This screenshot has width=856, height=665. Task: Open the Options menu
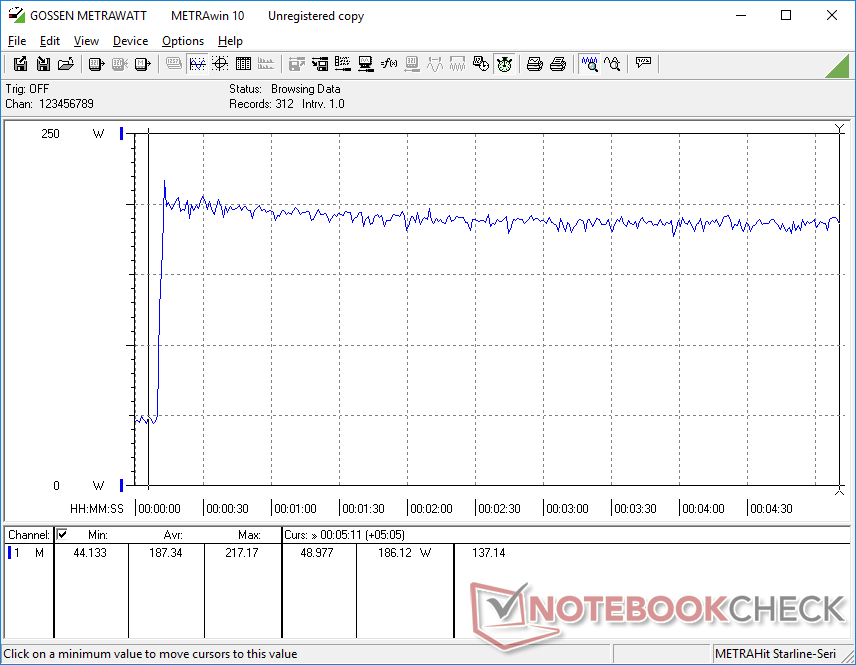click(x=183, y=41)
